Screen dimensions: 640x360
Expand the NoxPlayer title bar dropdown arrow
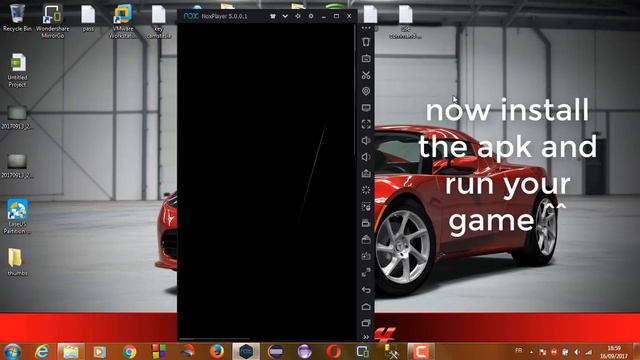coord(285,16)
